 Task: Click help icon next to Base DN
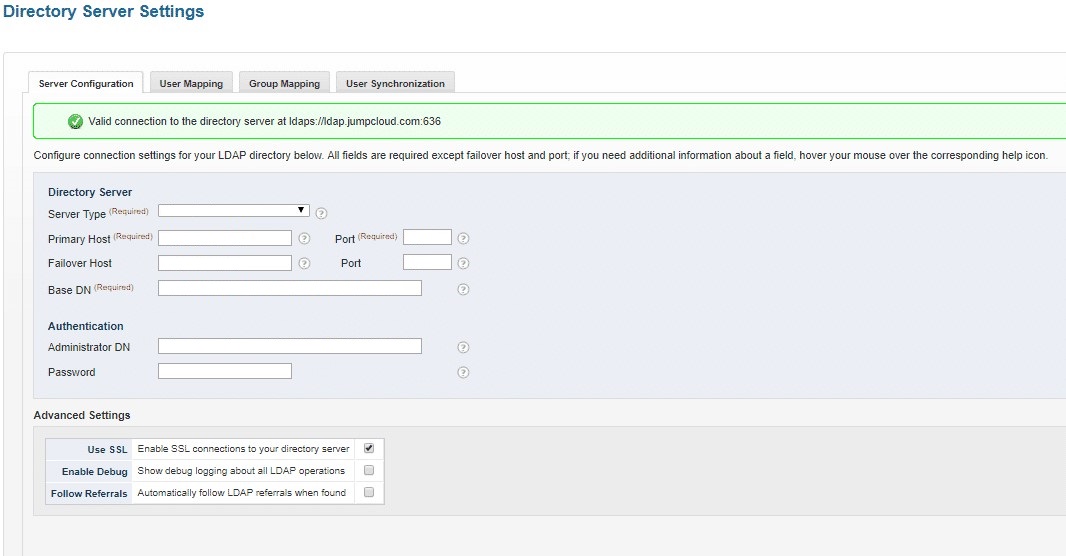tap(463, 289)
